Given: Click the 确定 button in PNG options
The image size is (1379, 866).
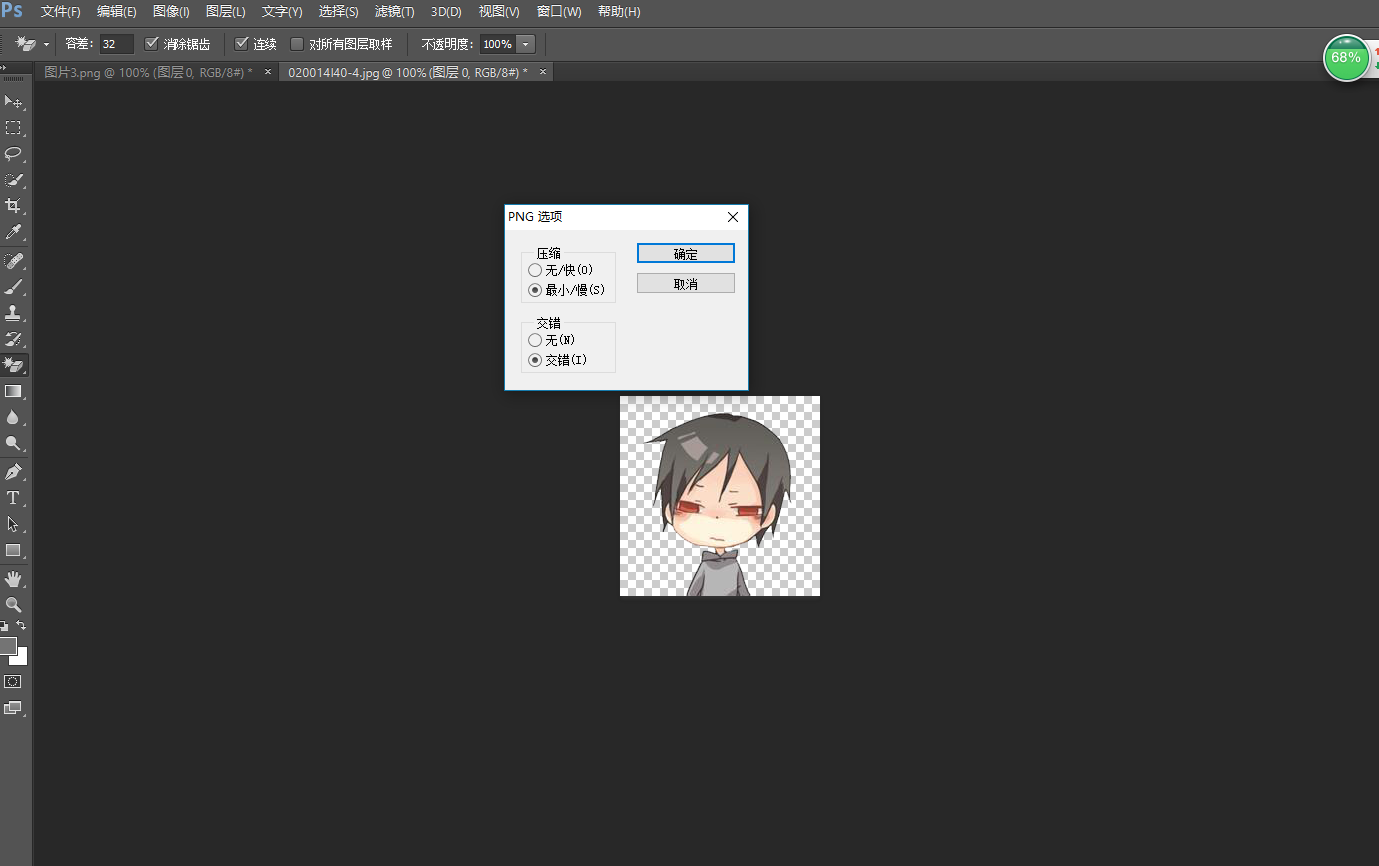Looking at the screenshot, I should pos(685,253).
